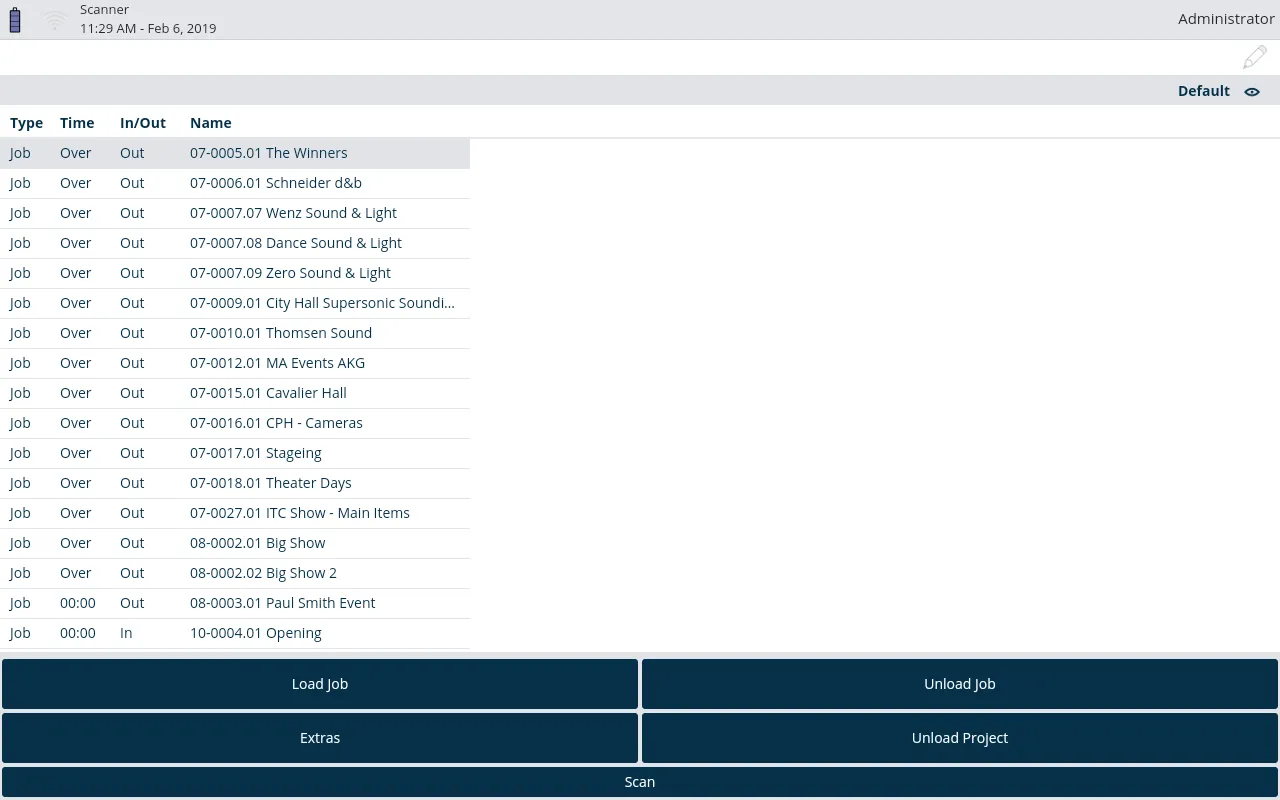Select job 07-0006.01 Schneider d&b
This screenshot has height=800, width=1280.
point(235,183)
